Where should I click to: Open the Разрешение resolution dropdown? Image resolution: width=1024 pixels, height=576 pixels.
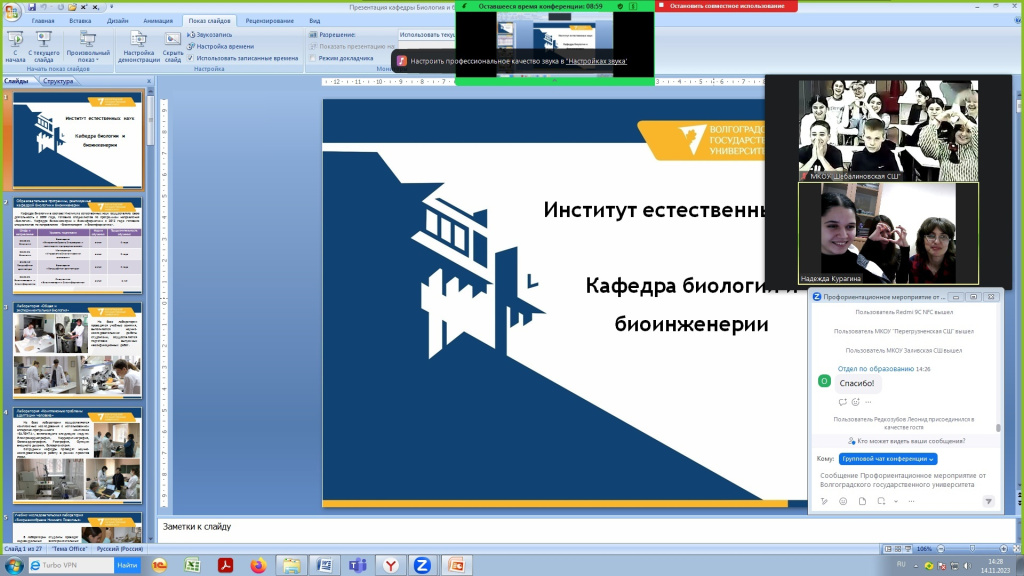click(x=426, y=35)
